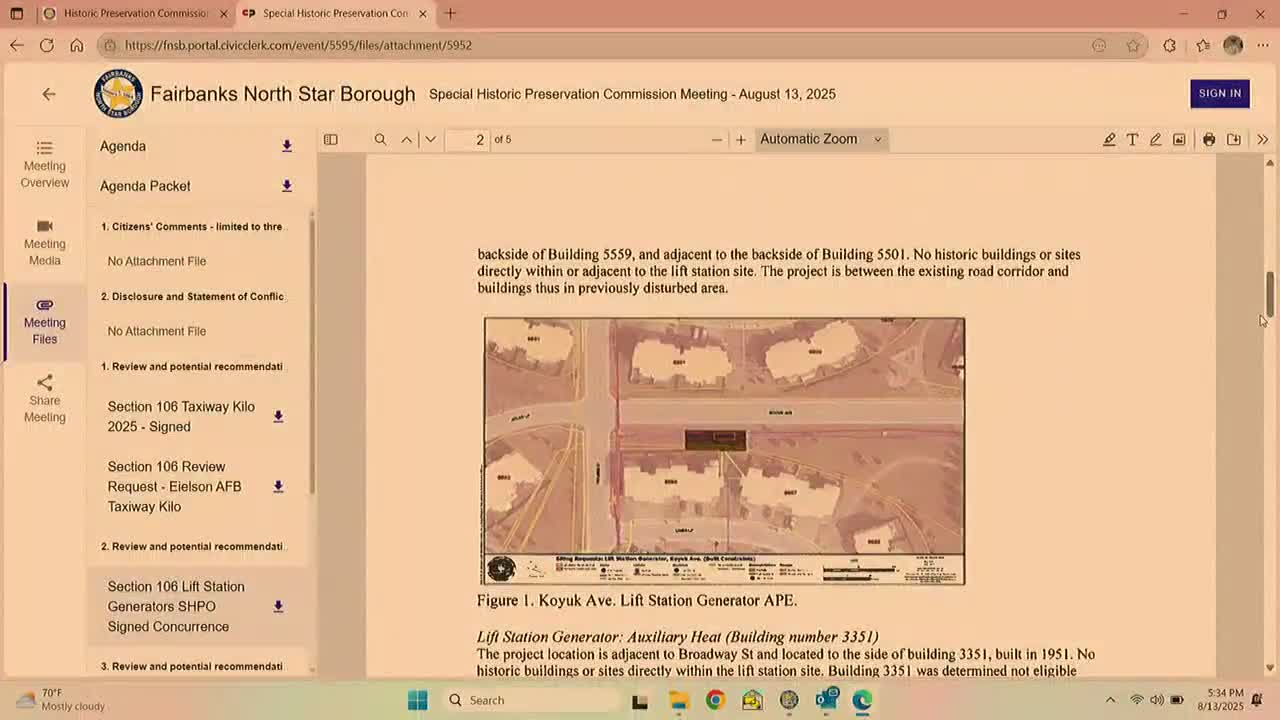This screenshot has width=1280, height=720.
Task: Download the Agenda Packet file
Action: point(286,186)
